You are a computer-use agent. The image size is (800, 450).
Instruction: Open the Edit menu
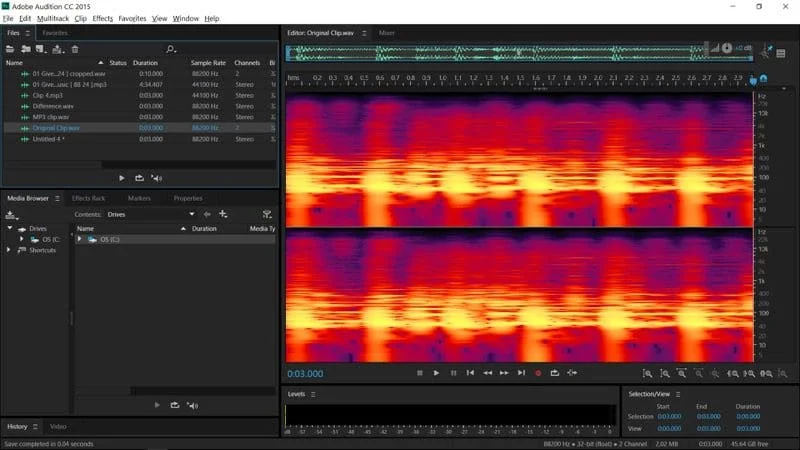tap(25, 18)
